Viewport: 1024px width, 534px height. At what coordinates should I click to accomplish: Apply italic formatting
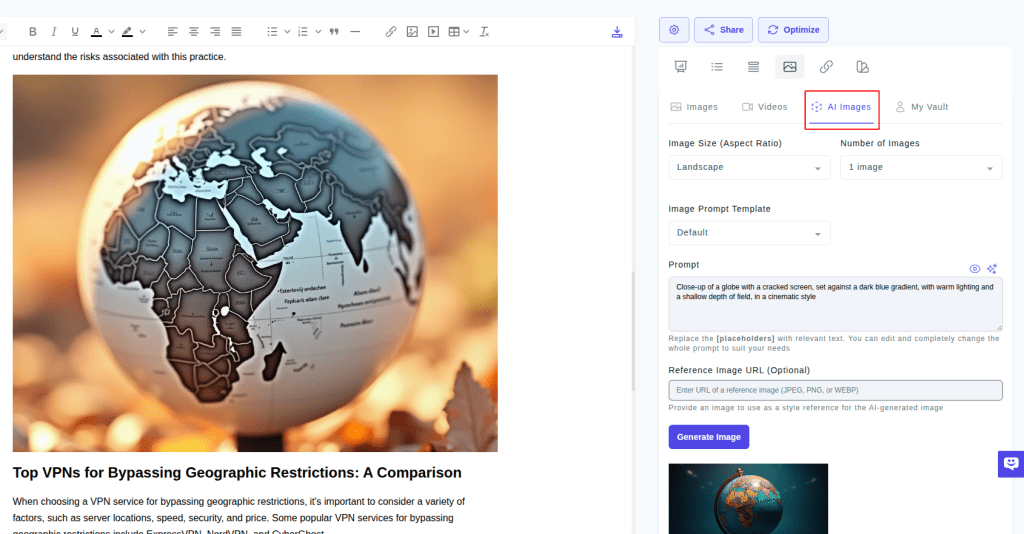53,32
